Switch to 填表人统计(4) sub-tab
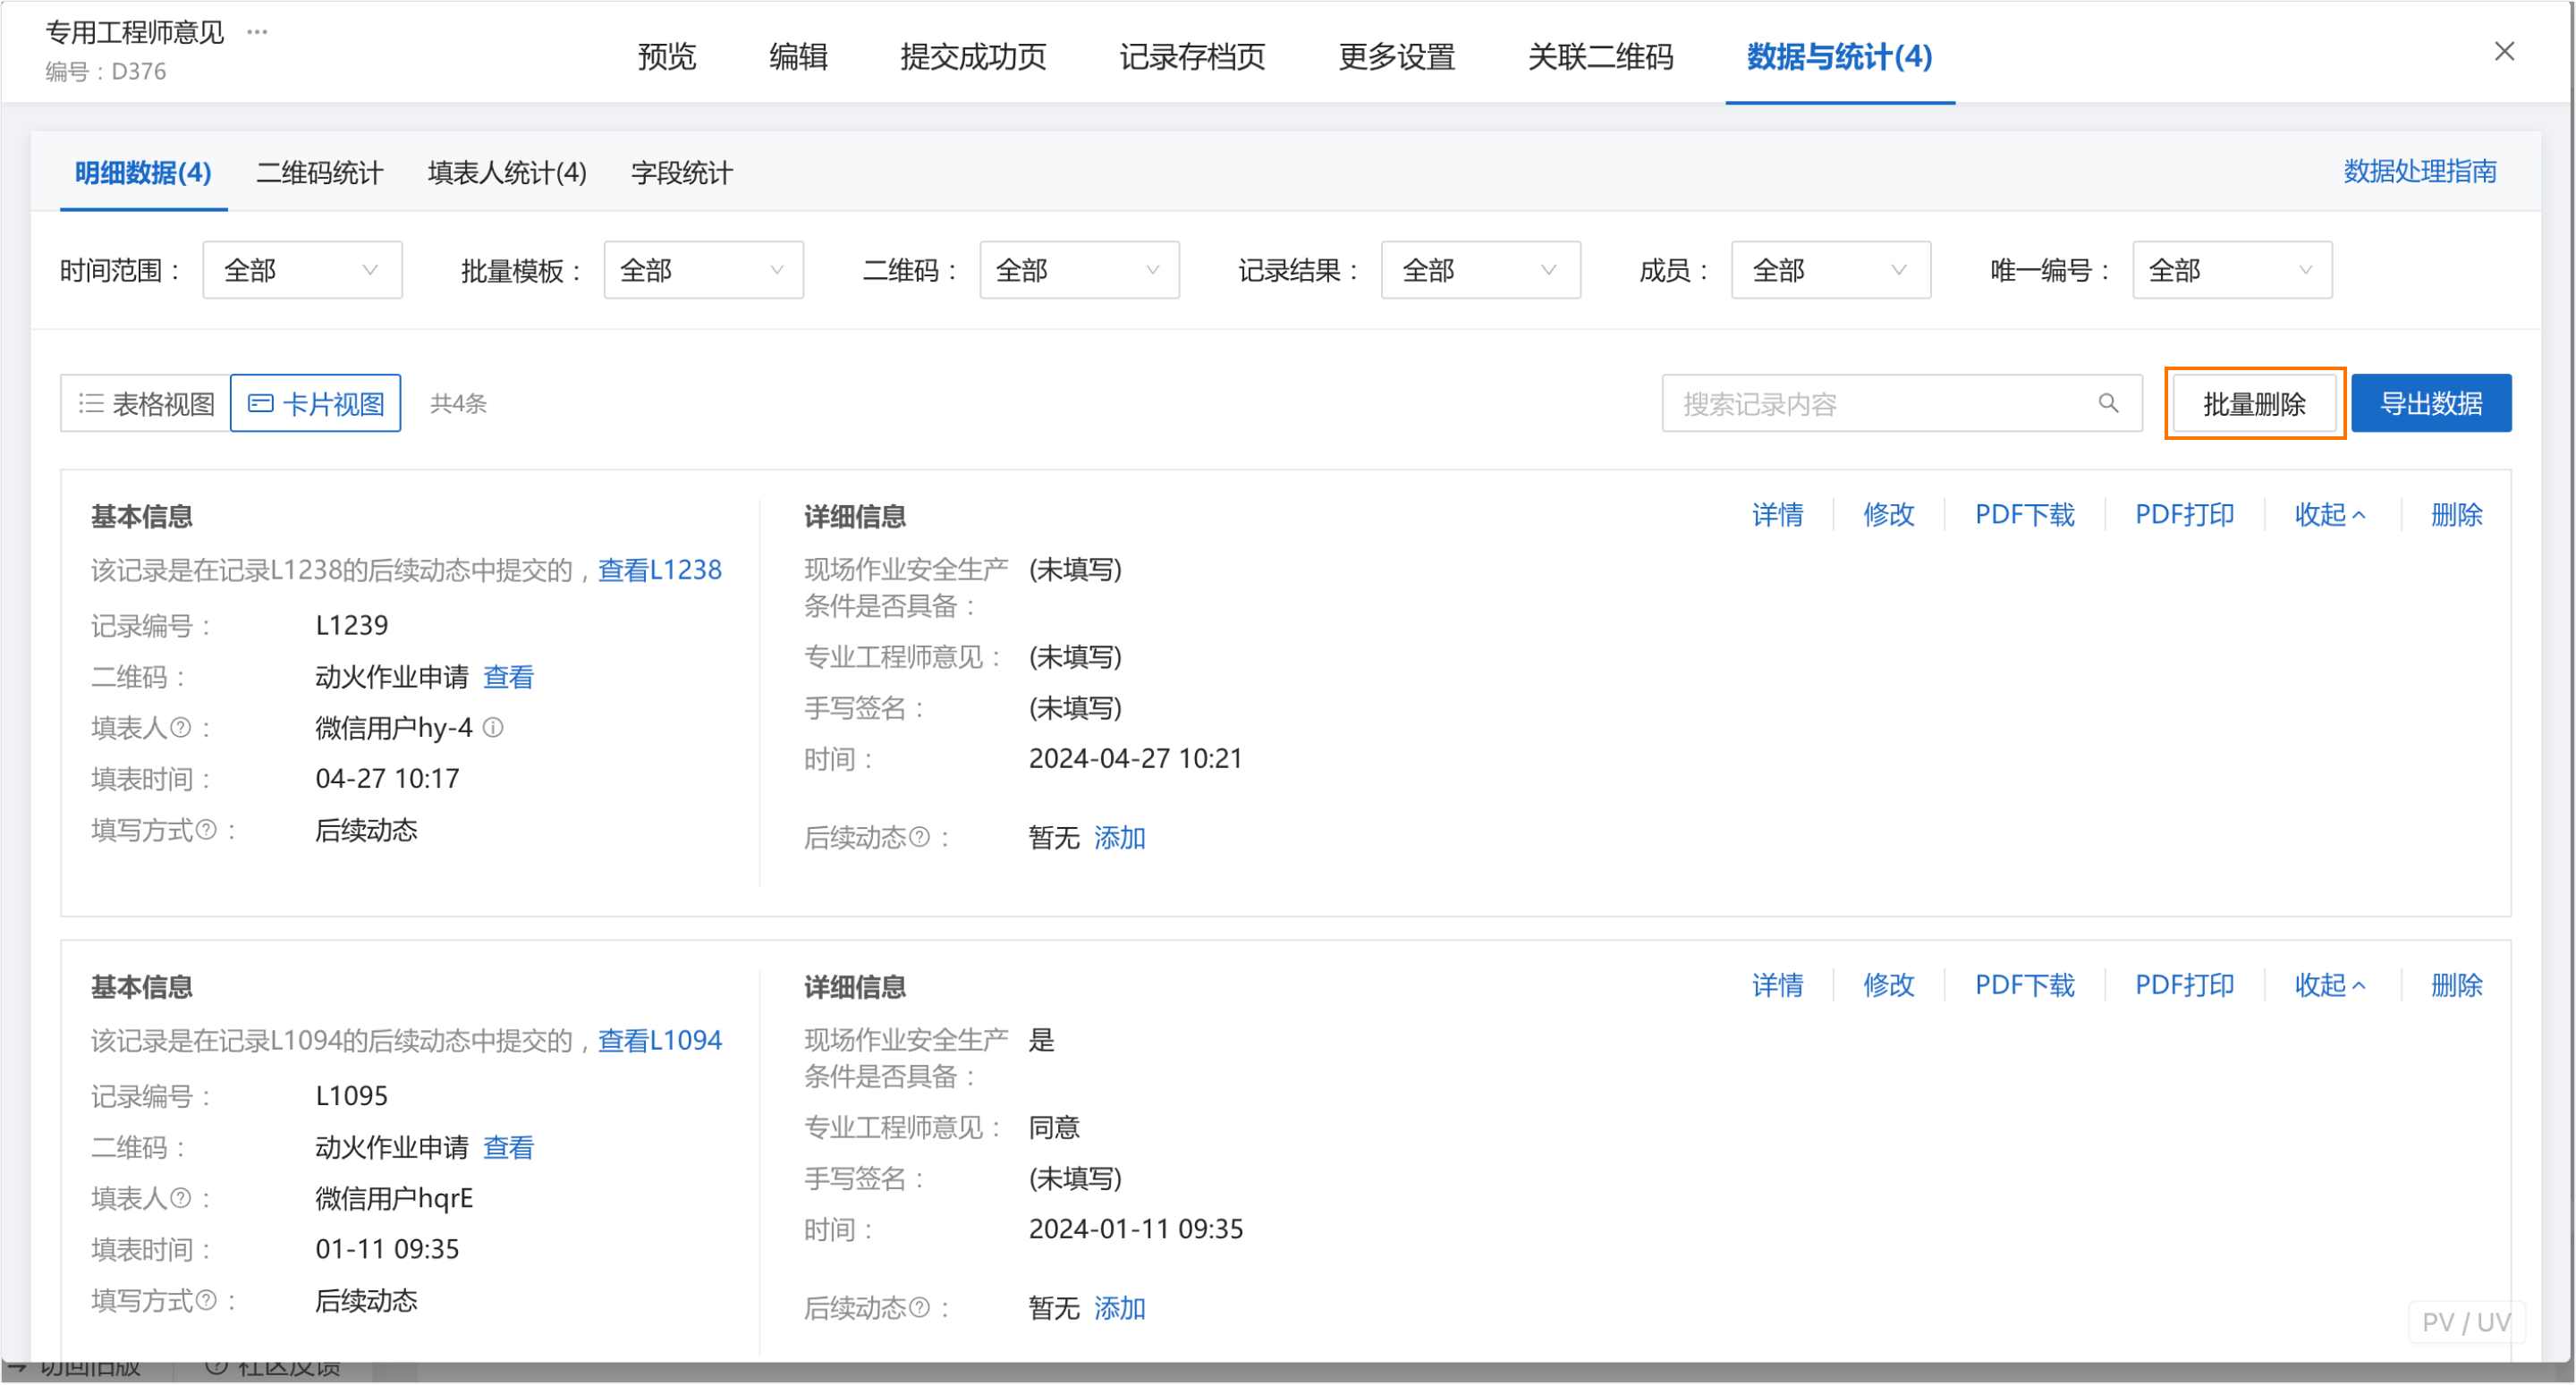Image resolution: width=2576 pixels, height=1385 pixels. (507, 173)
